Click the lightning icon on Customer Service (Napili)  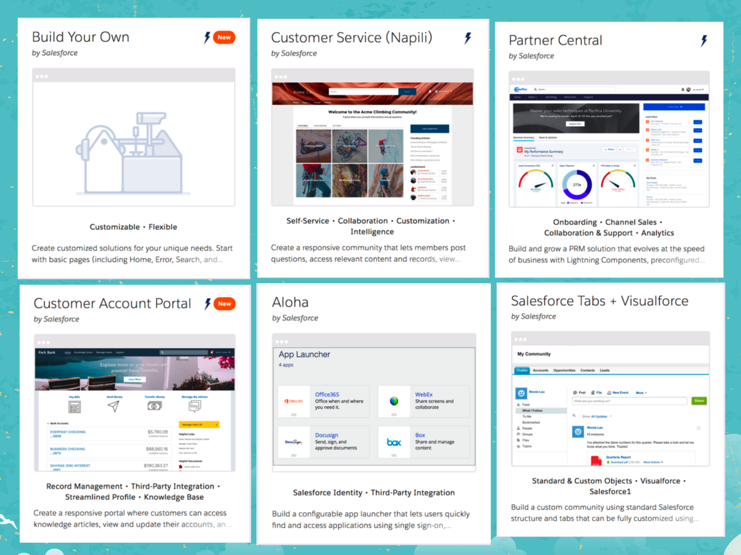click(468, 38)
